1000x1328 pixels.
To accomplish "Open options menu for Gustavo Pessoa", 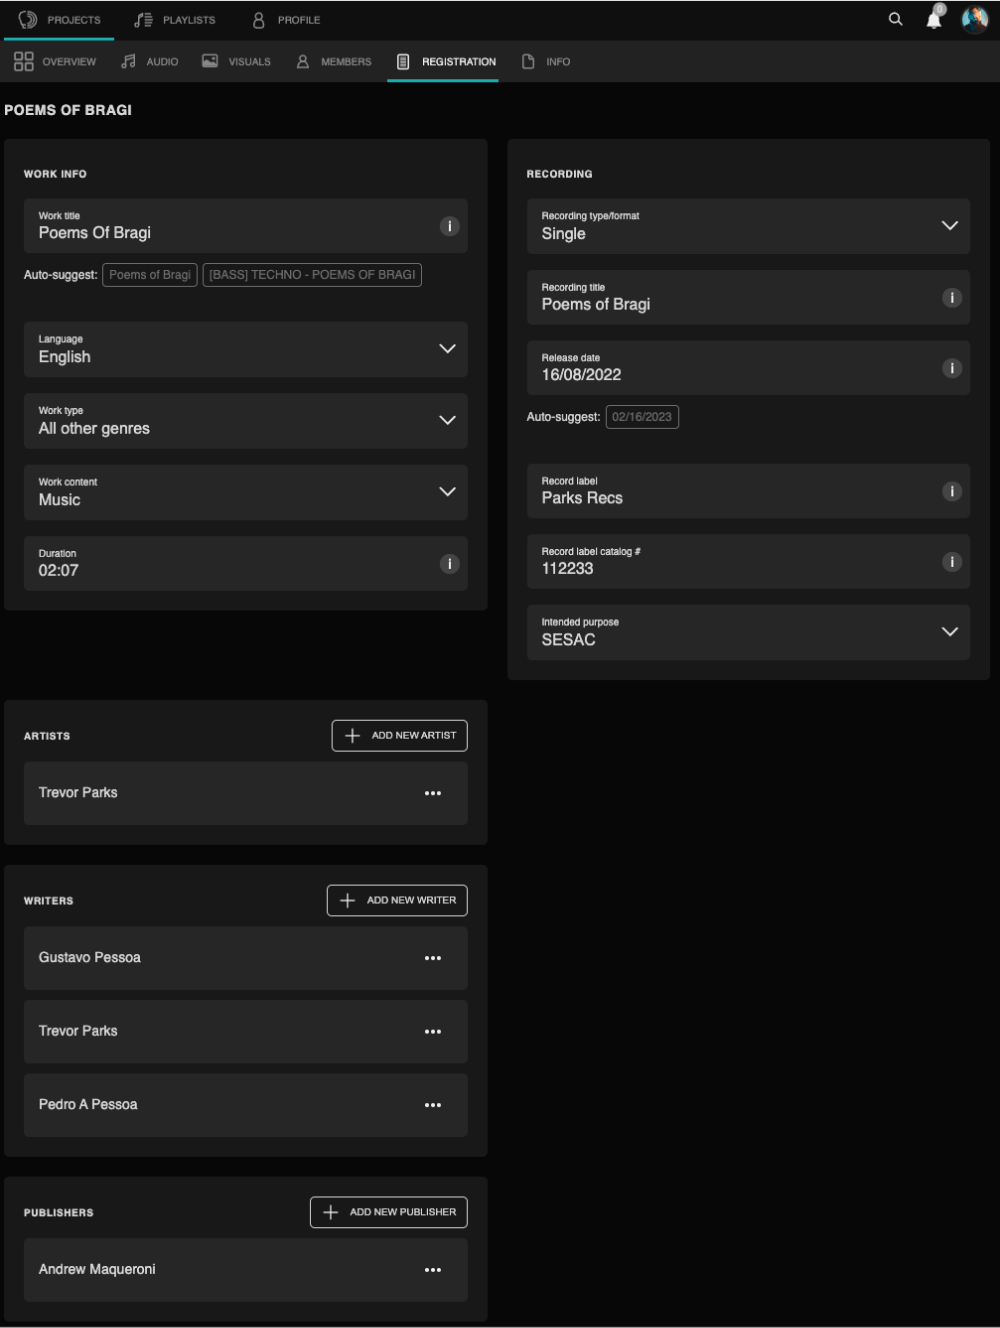I will point(433,958).
